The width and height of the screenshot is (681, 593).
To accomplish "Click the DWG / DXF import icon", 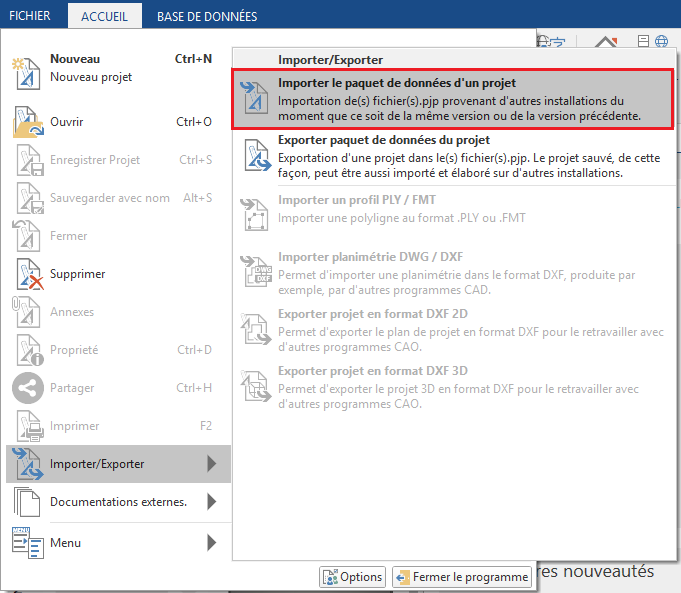I will [x=256, y=271].
